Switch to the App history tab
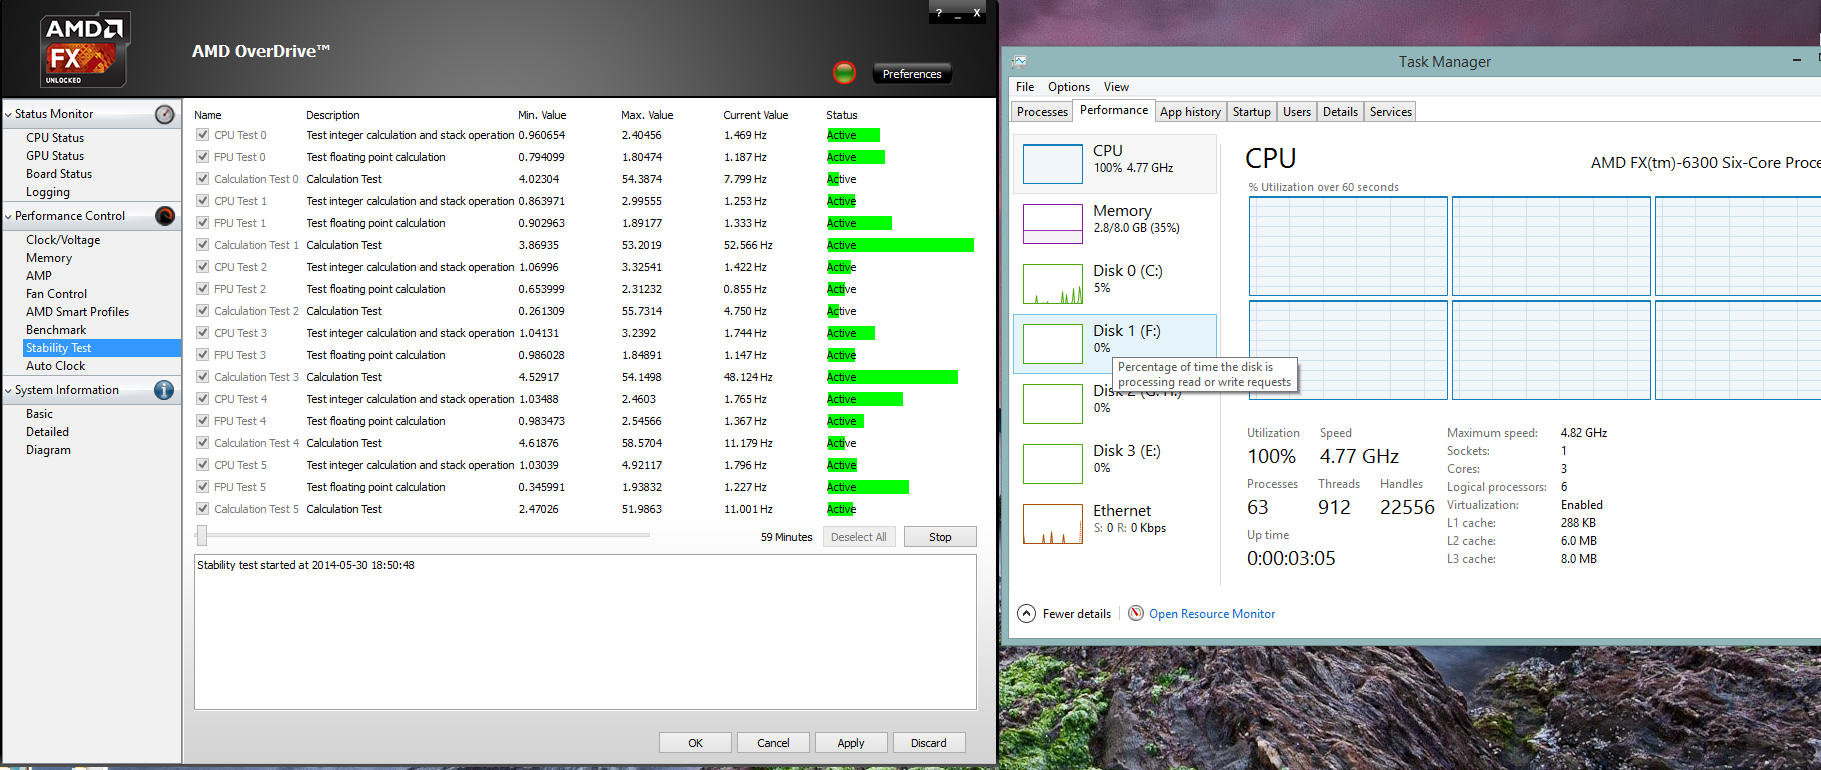 (1190, 112)
